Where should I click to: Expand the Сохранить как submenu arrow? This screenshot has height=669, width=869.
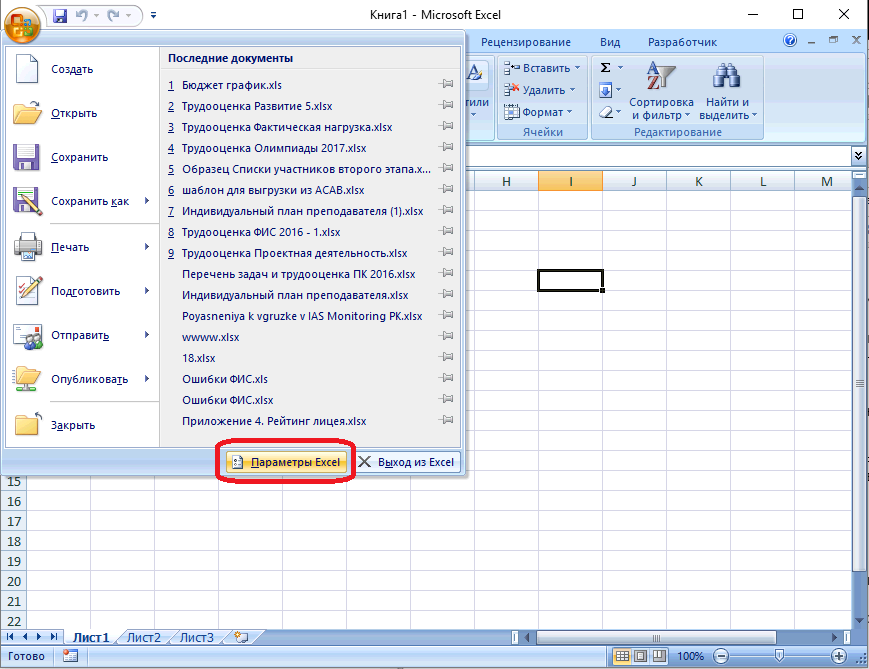pyautogui.click(x=147, y=201)
